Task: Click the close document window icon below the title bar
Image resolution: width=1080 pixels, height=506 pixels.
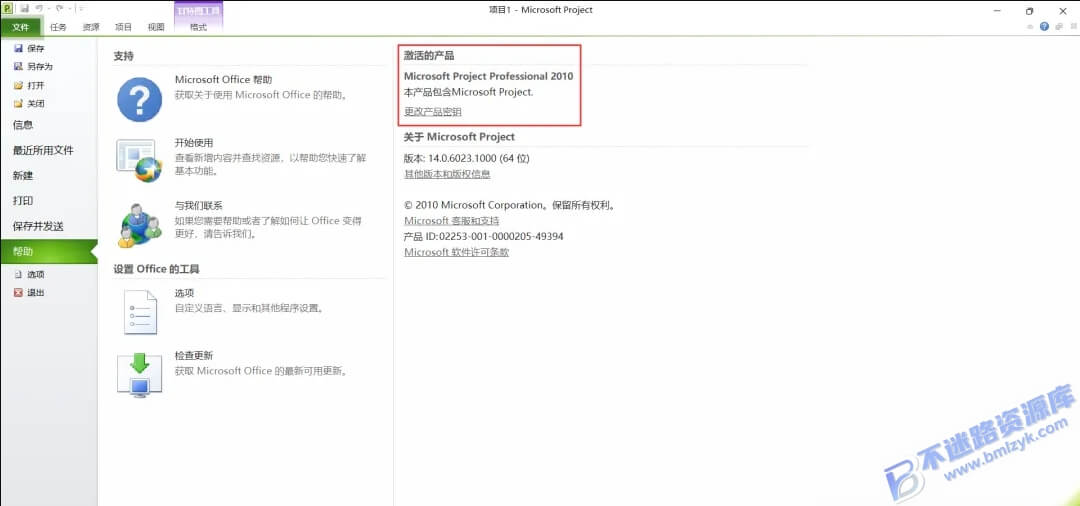Action: (1074, 27)
